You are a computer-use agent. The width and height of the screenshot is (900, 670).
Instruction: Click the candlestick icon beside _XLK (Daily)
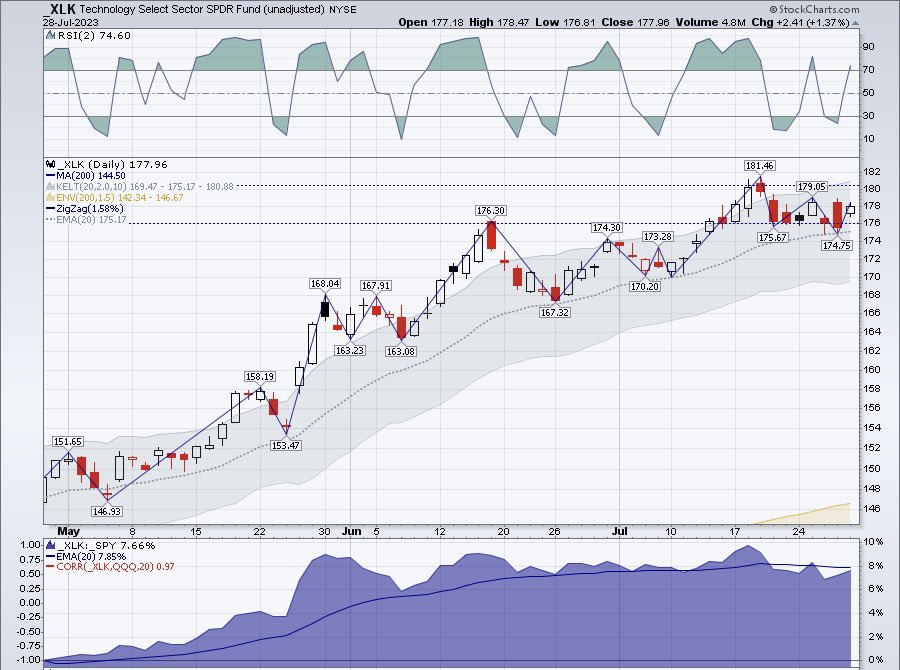click(x=51, y=164)
